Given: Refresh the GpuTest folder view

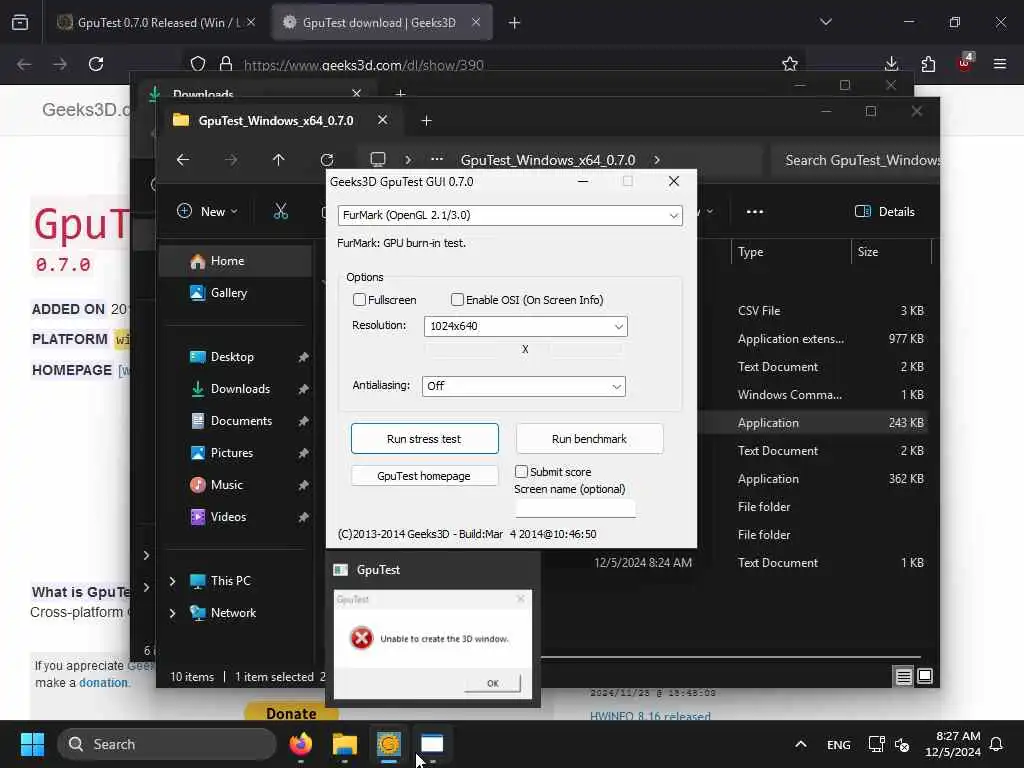Looking at the screenshot, I should pos(327,160).
